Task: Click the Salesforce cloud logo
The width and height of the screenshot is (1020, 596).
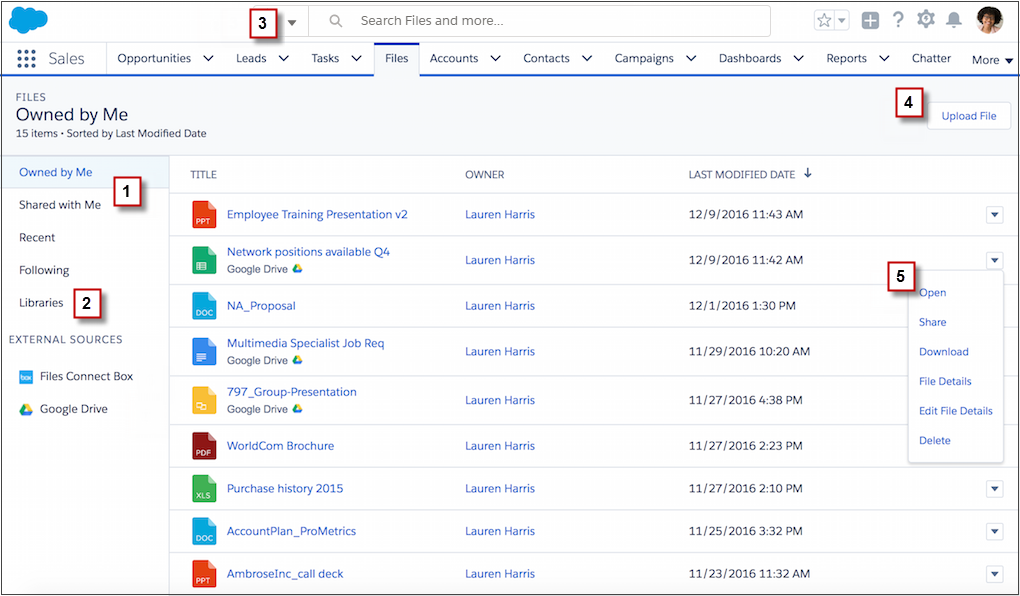Action: (28, 20)
